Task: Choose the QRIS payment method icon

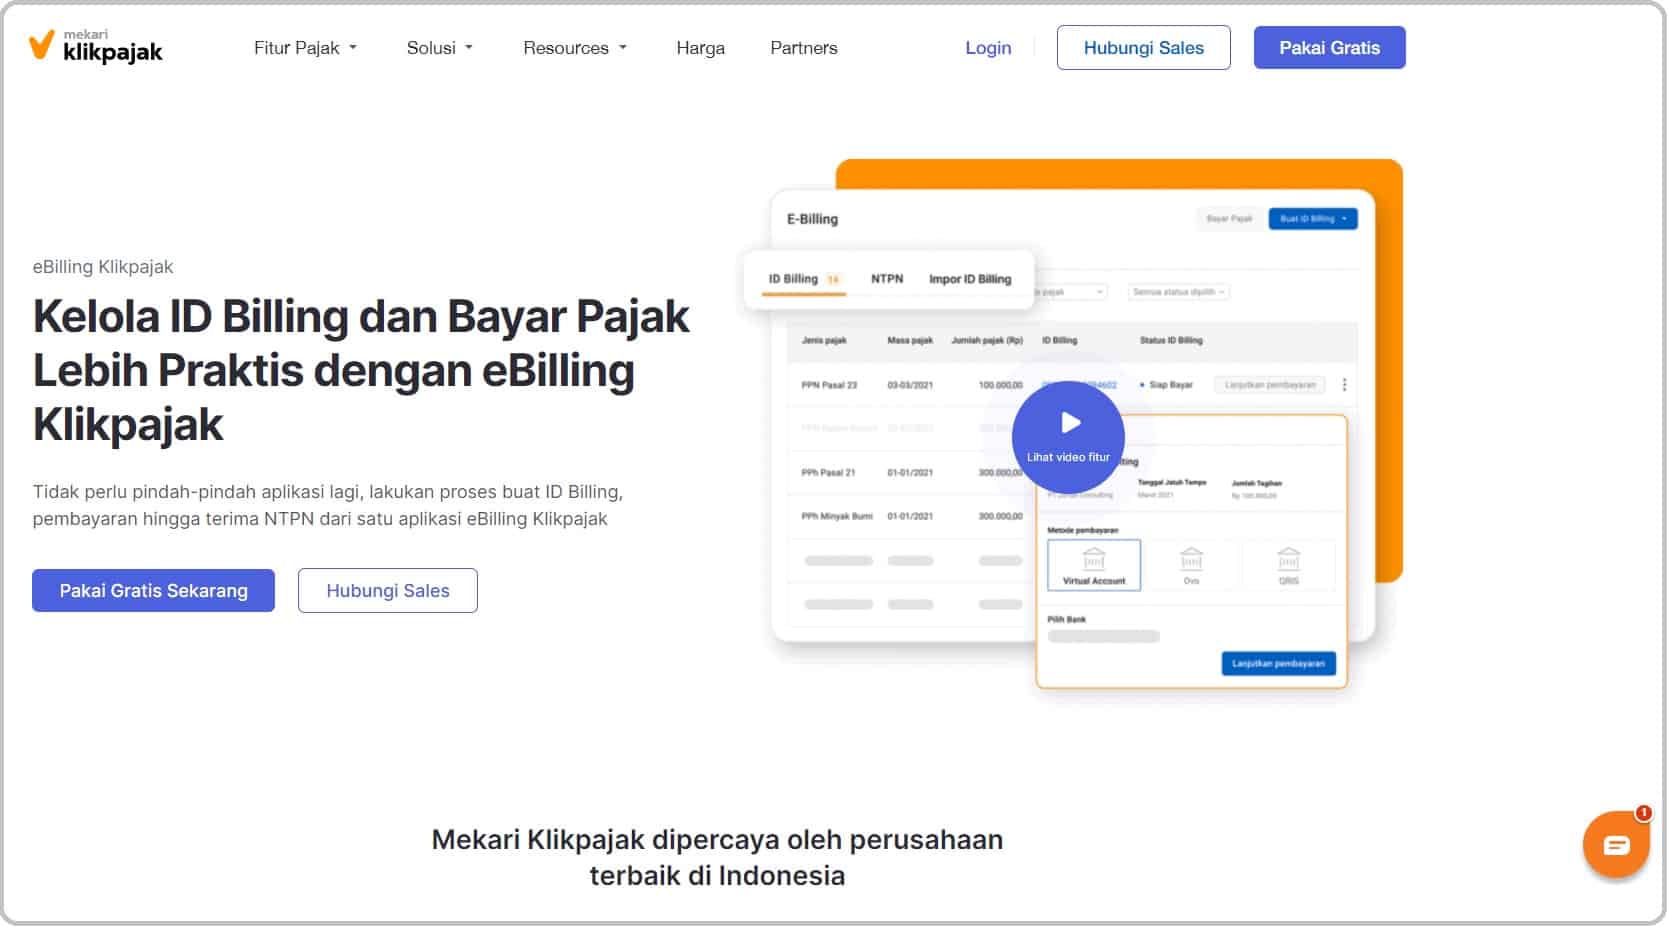Action: tap(1288, 565)
